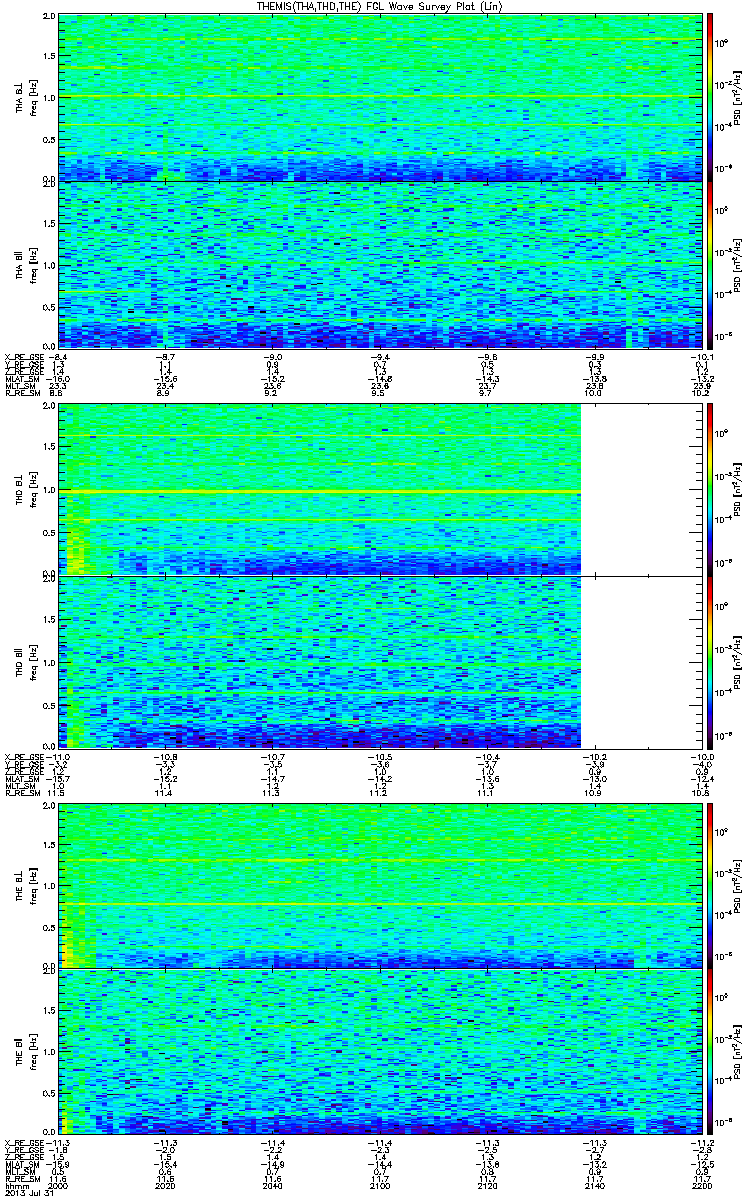Click the white data gap in THD B-perpendicular panel
Screen dimensions: 750x1200
pyautogui.click(x=640, y=490)
